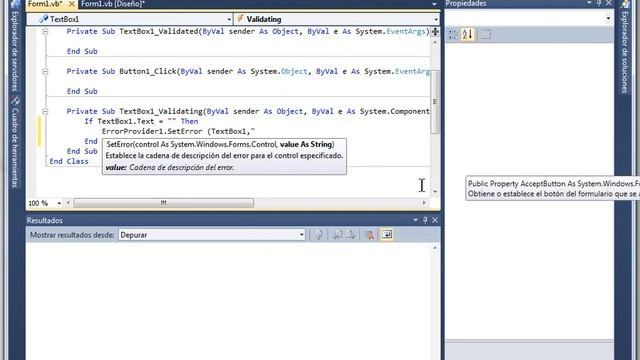This screenshot has width=640, height=360.
Task: Click the End Class line
Action: point(69,161)
